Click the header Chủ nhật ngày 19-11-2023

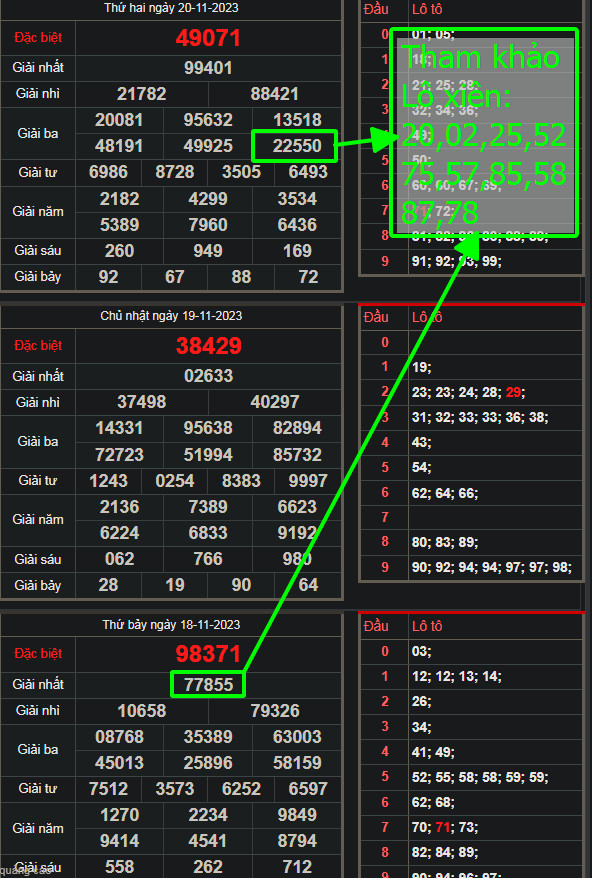[x=171, y=316]
